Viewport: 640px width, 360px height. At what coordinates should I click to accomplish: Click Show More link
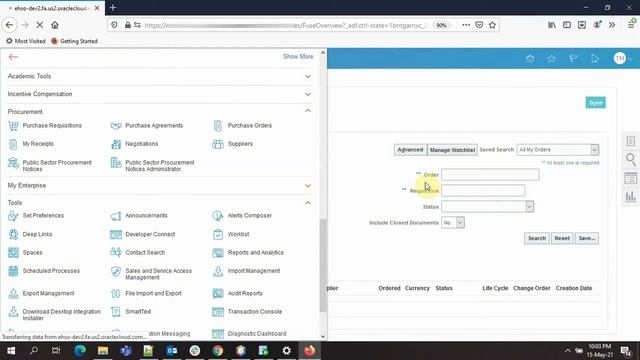pos(298,56)
